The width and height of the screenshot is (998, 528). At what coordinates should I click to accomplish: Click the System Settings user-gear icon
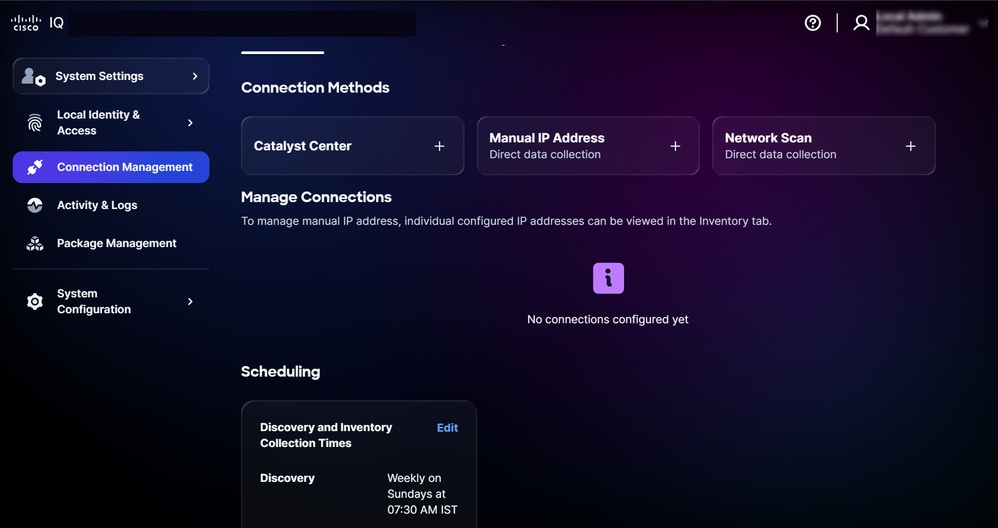point(34,76)
